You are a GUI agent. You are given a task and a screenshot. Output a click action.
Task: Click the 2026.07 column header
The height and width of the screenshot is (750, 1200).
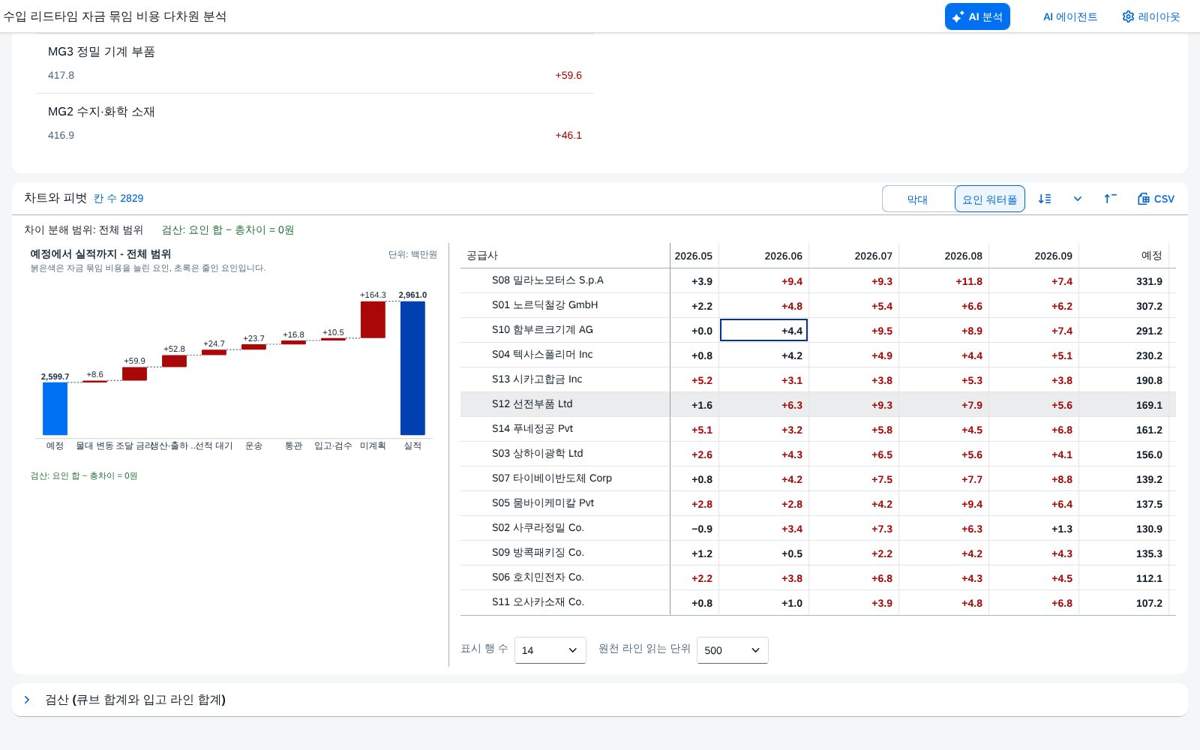[x=854, y=256]
